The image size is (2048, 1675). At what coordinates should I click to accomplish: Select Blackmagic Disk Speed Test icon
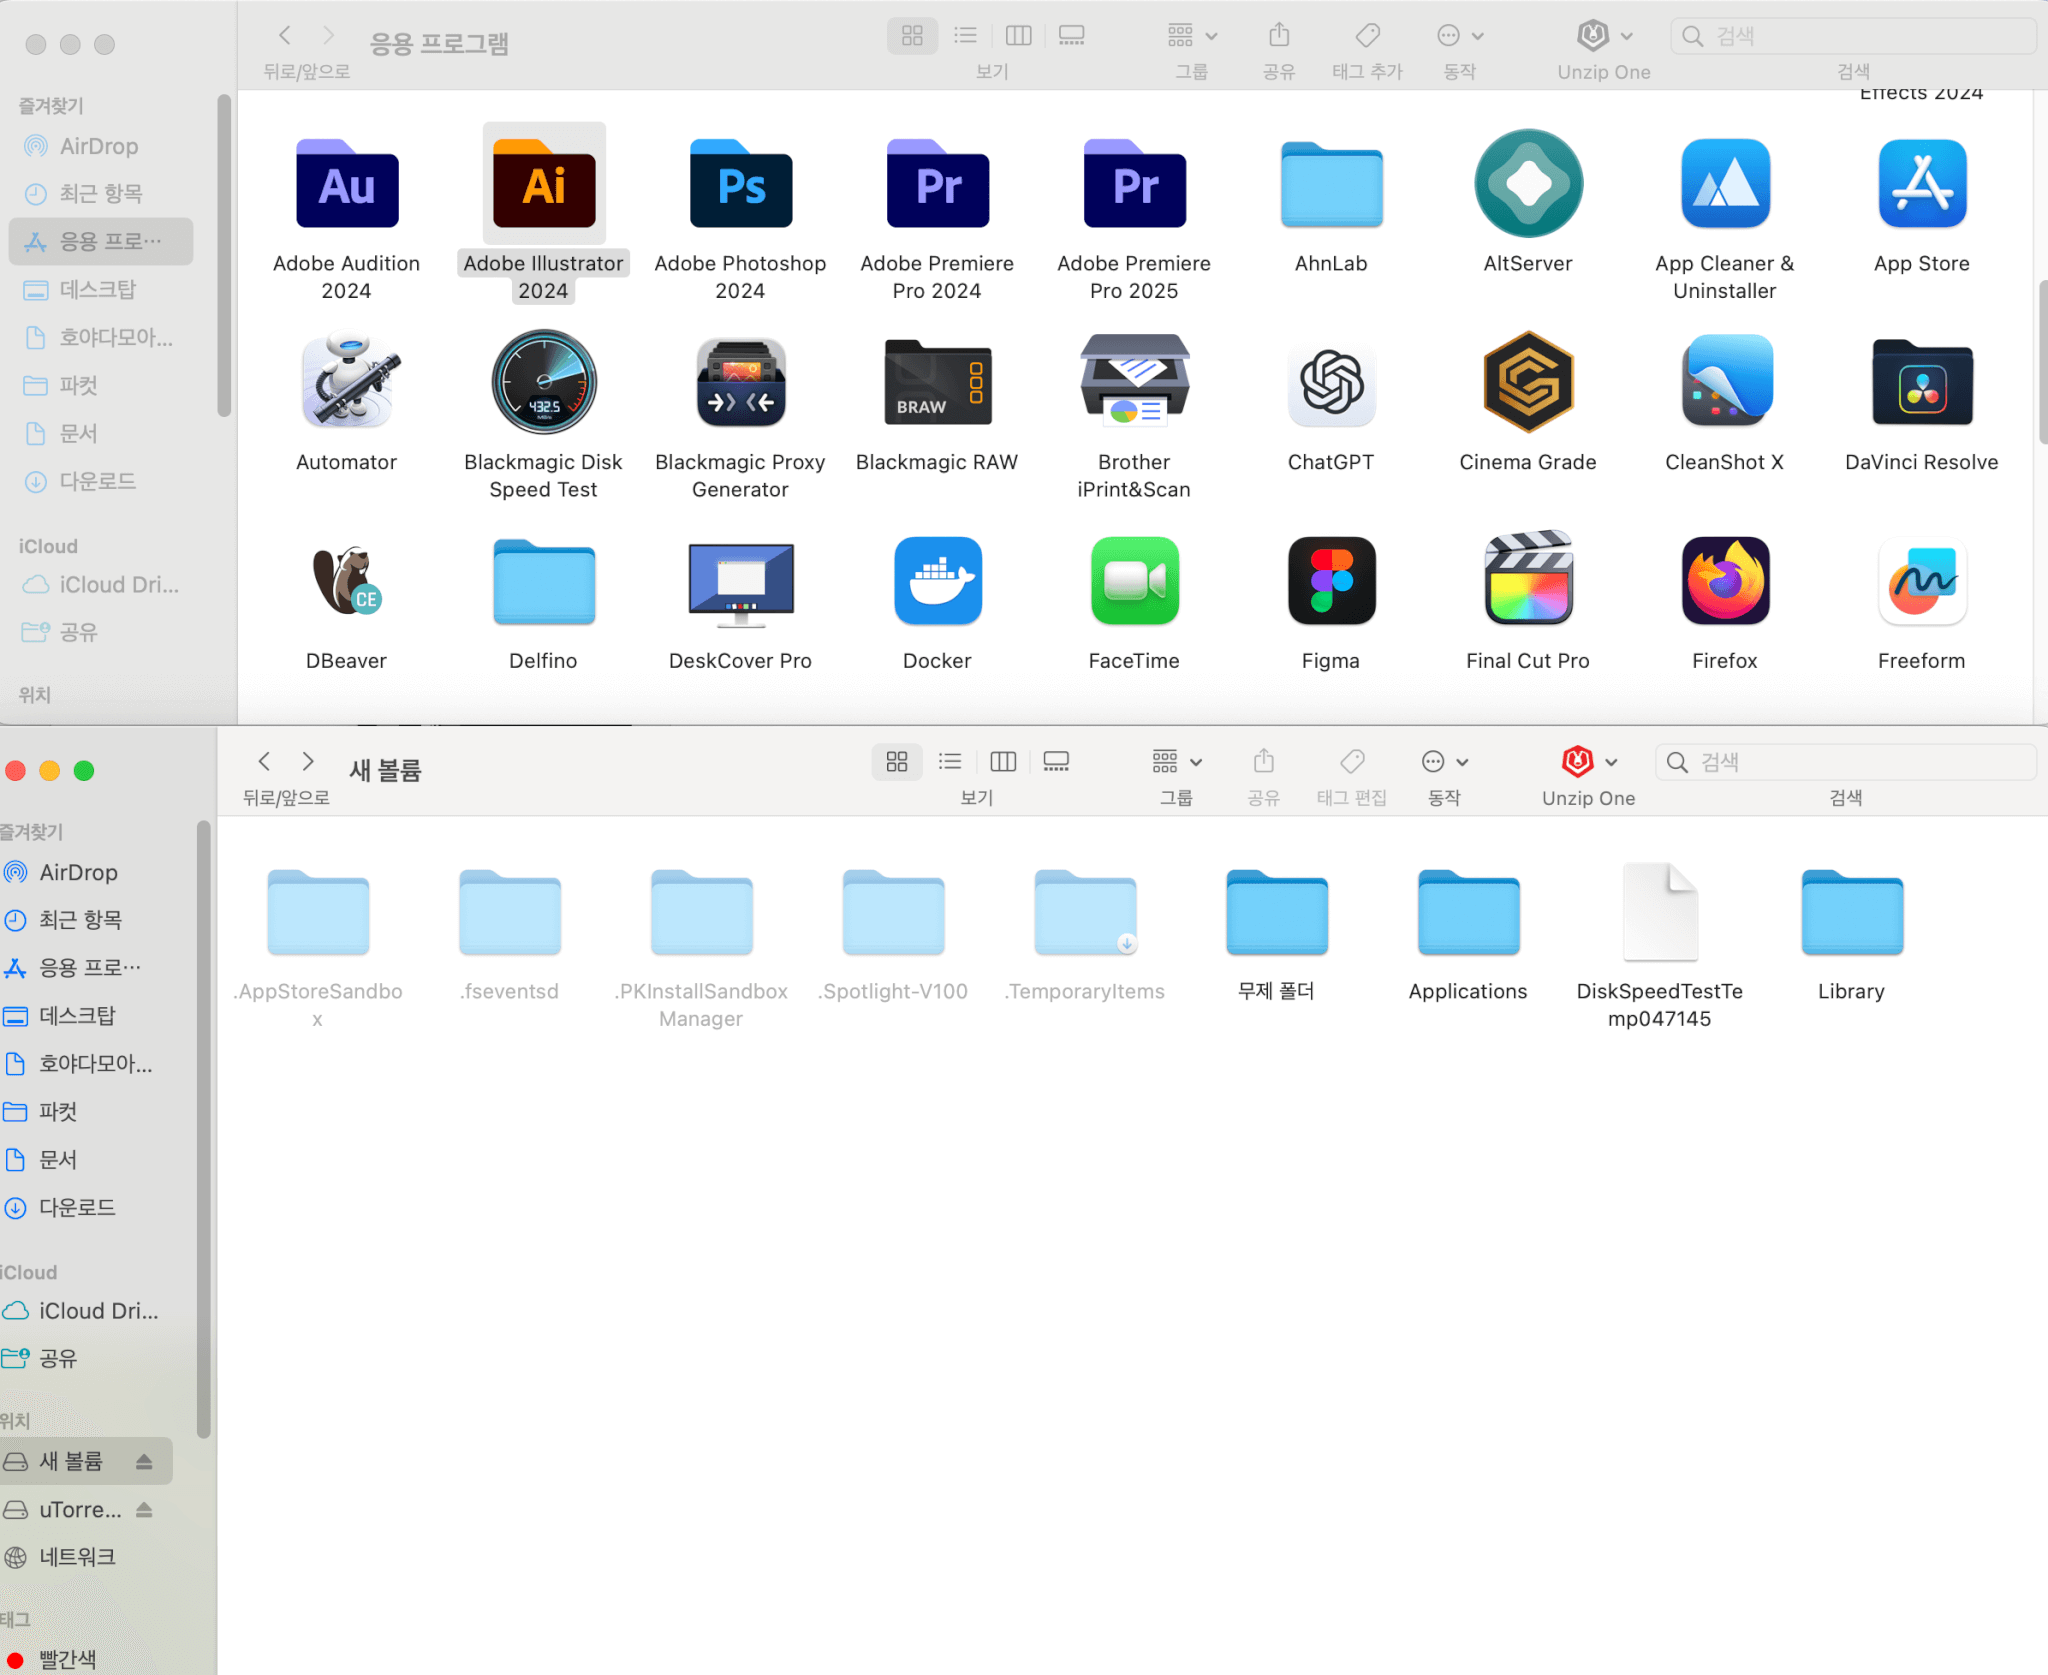[x=544, y=382]
